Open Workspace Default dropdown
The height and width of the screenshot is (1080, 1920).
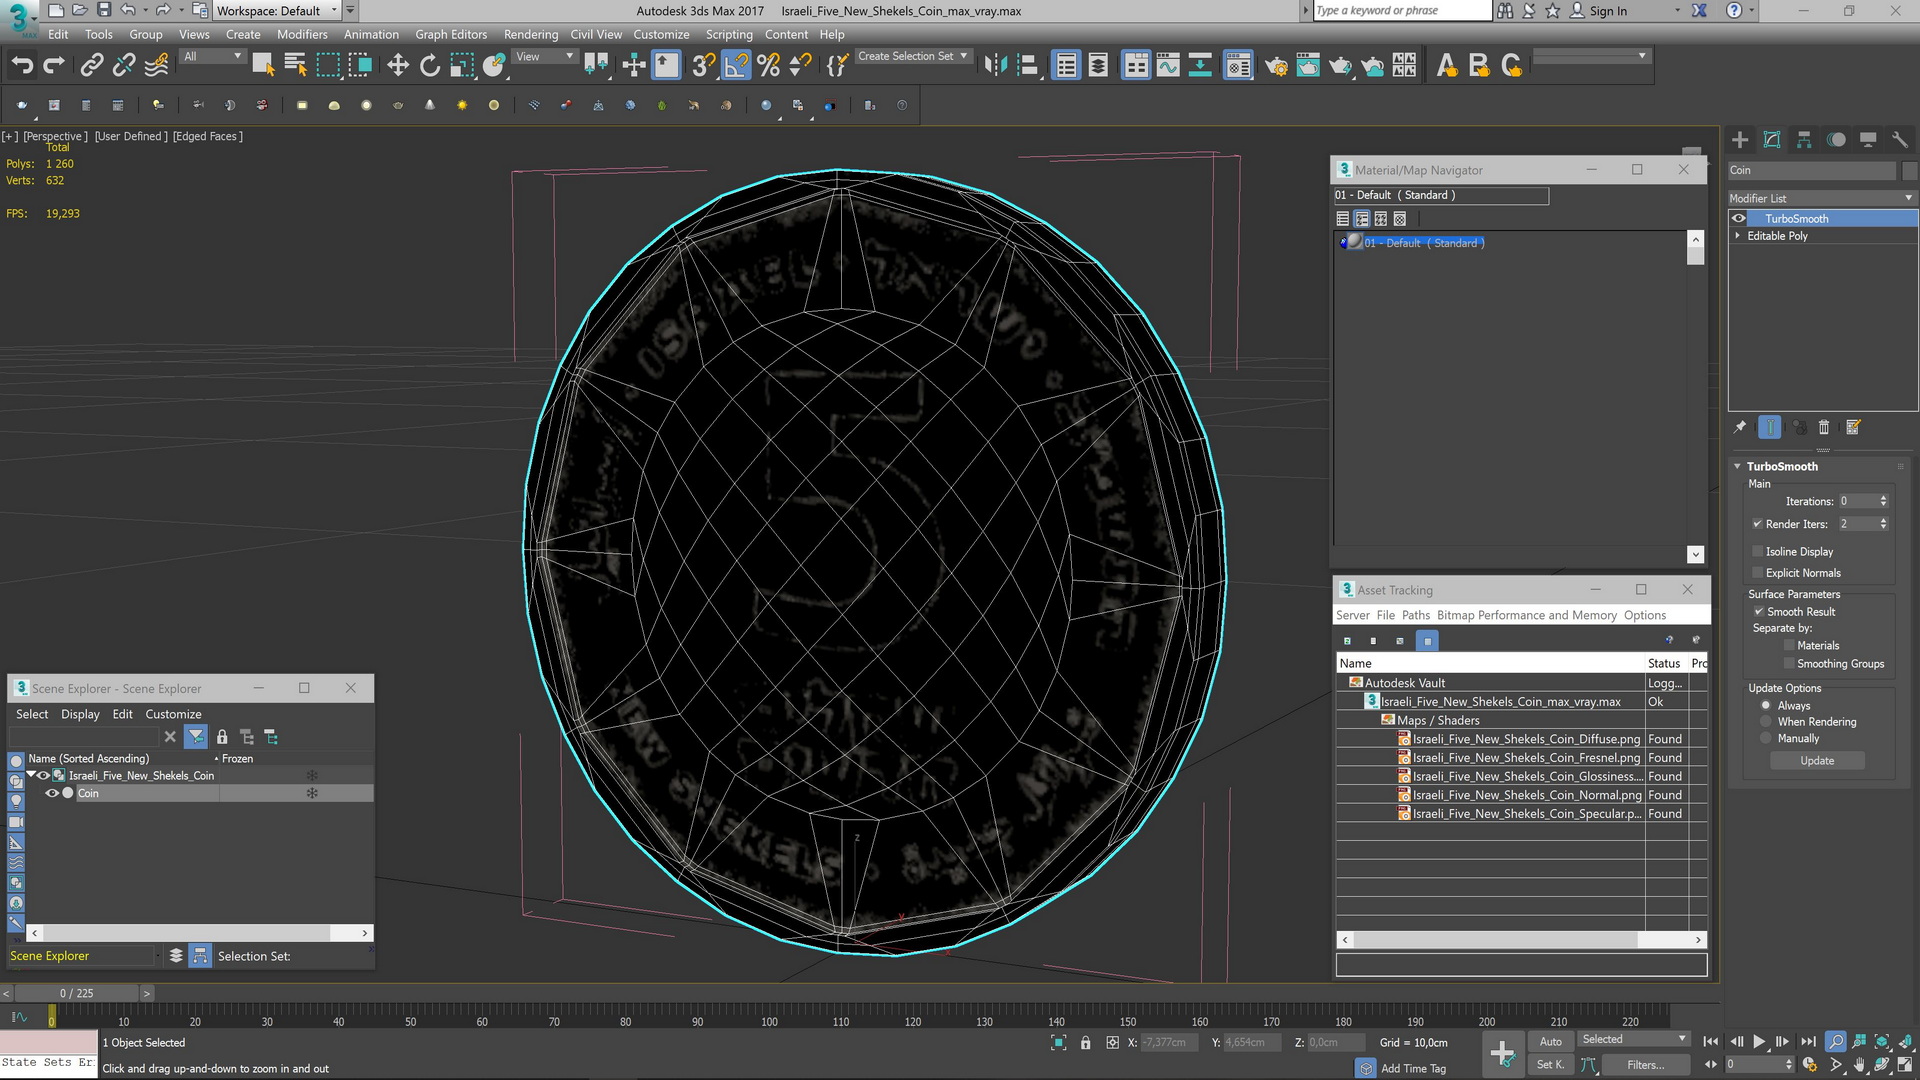click(x=278, y=11)
